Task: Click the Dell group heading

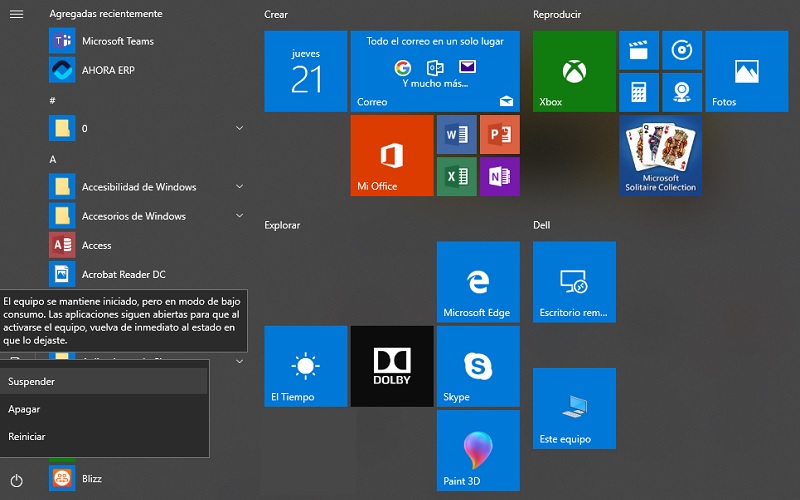Action: pos(542,225)
